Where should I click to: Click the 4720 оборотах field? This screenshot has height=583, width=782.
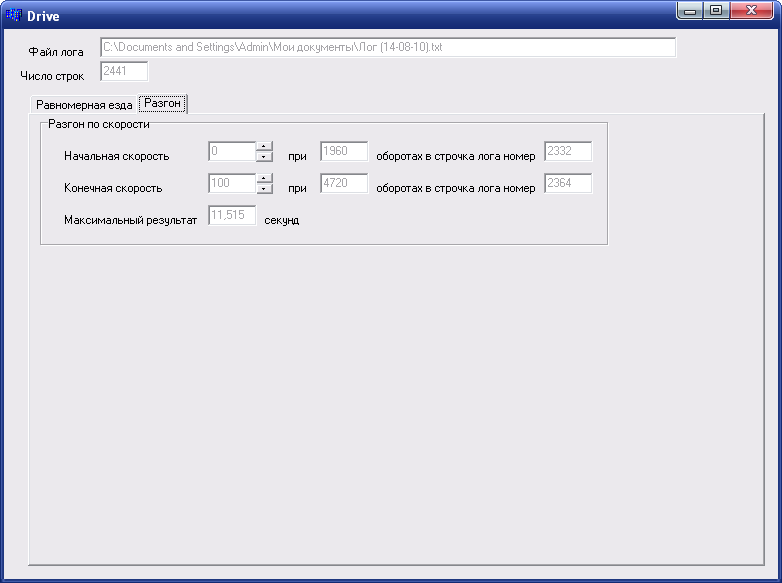pos(344,183)
